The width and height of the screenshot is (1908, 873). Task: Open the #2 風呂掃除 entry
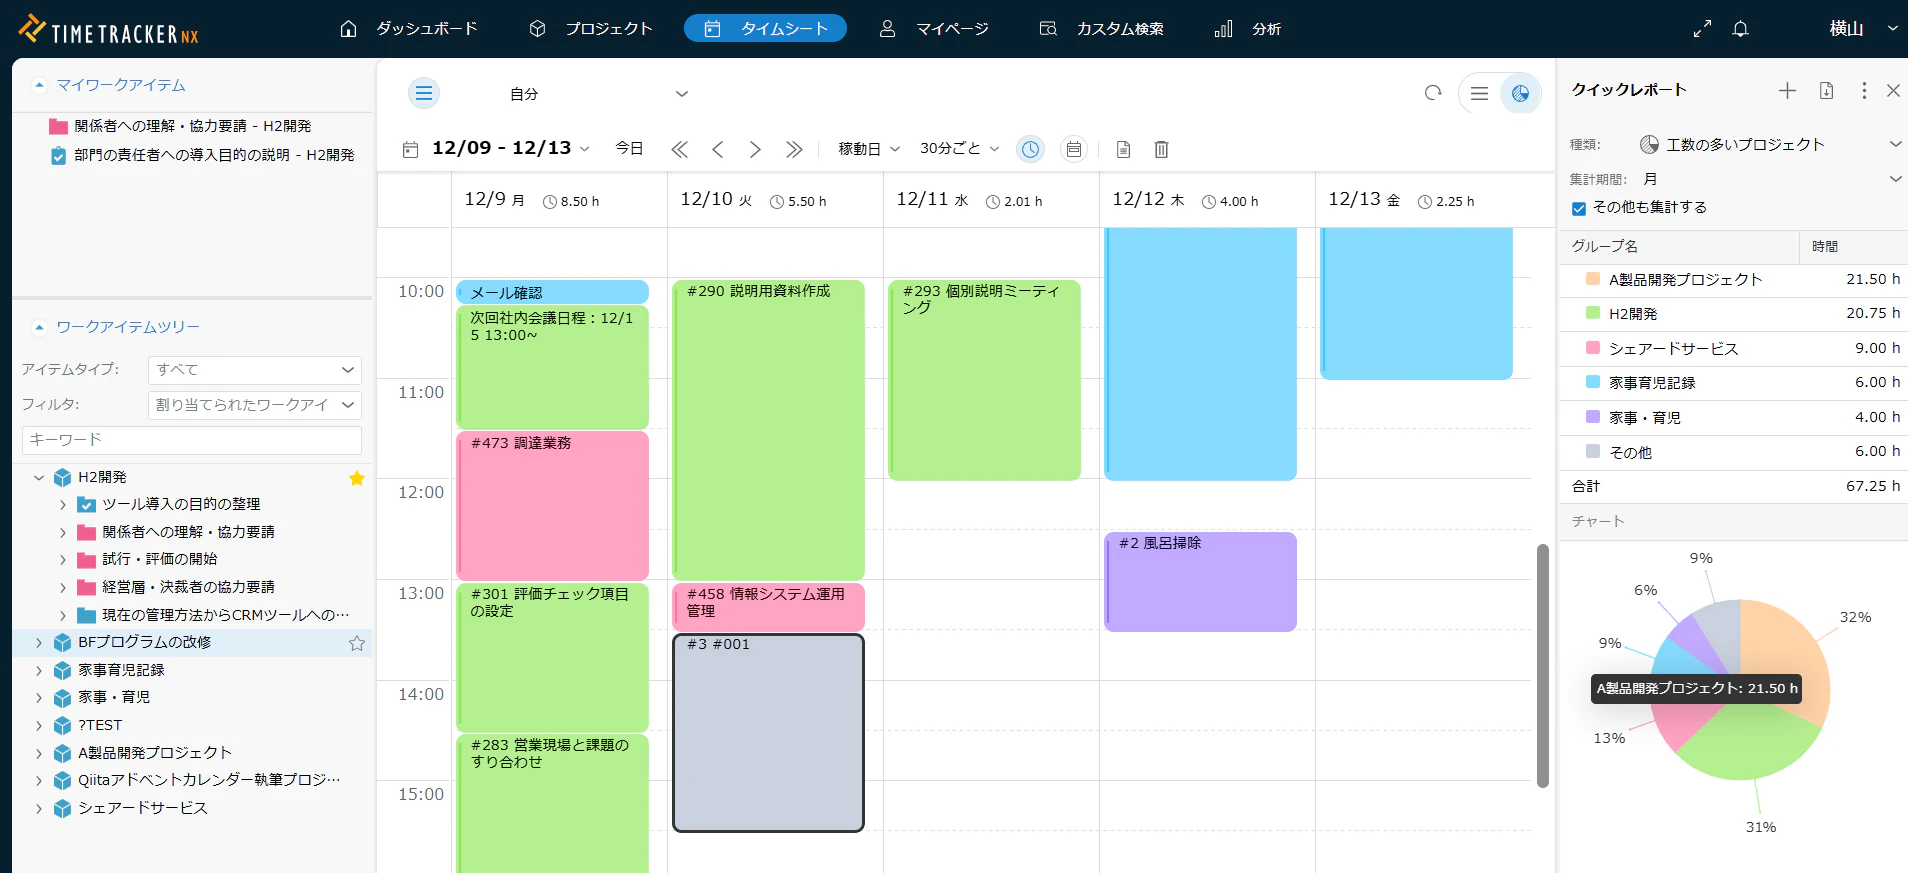point(1200,581)
